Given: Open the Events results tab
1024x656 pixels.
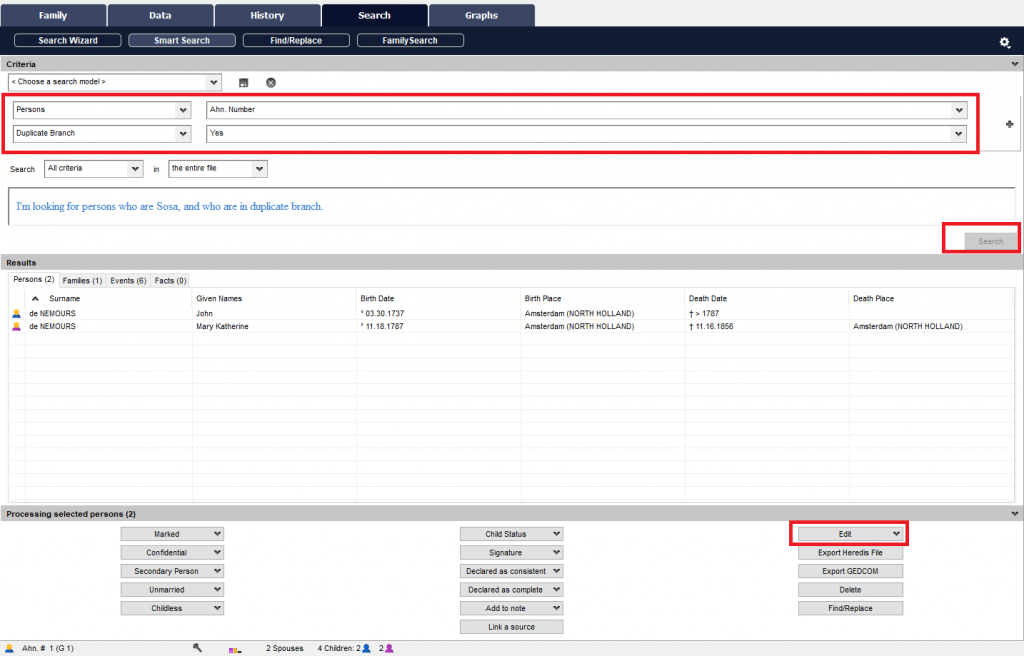Looking at the screenshot, I should pyautogui.click(x=127, y=280).
